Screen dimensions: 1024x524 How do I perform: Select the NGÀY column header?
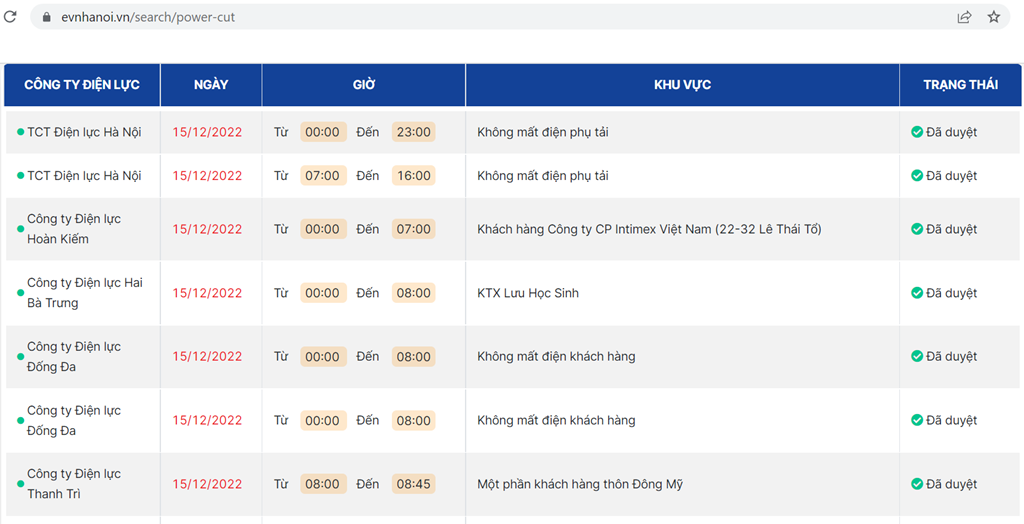tap(211, 85)
